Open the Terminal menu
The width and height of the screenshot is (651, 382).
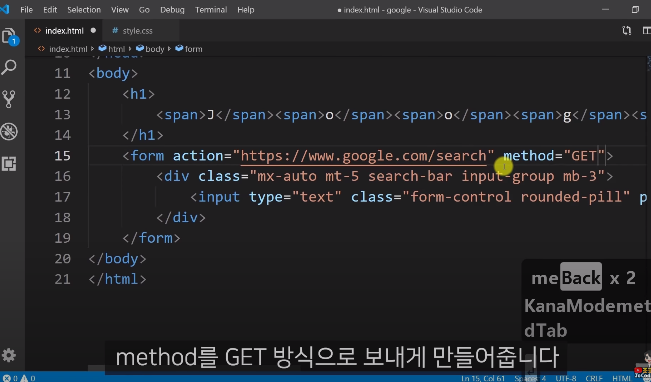pyautogui.click(x=211, y=10)
